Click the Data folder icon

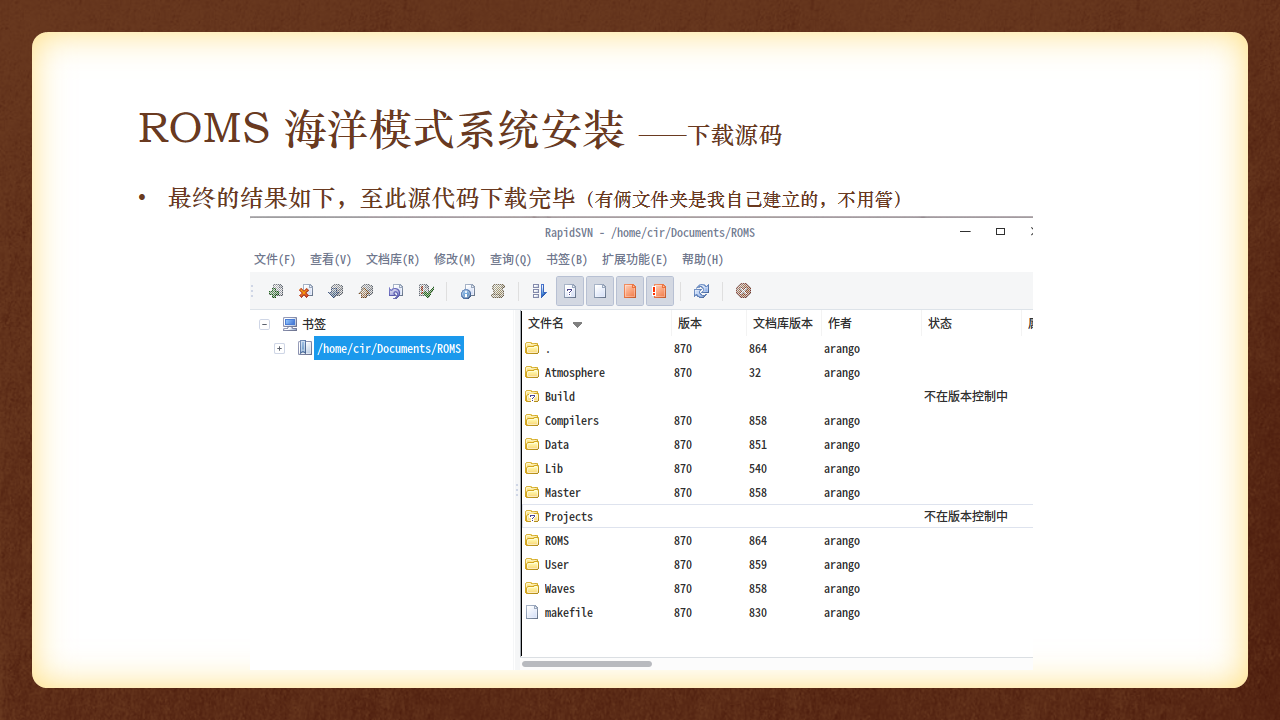click(532, 444)
